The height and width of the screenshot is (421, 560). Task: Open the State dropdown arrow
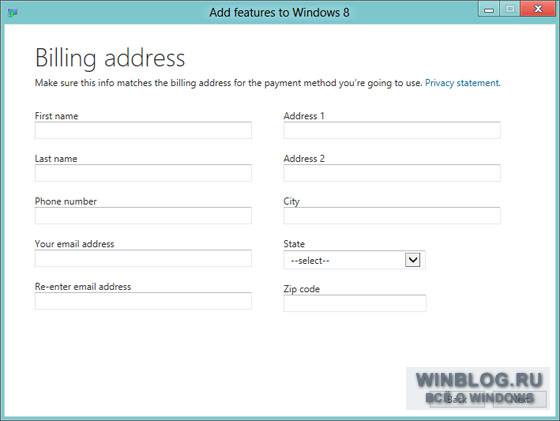pos(412,260)
